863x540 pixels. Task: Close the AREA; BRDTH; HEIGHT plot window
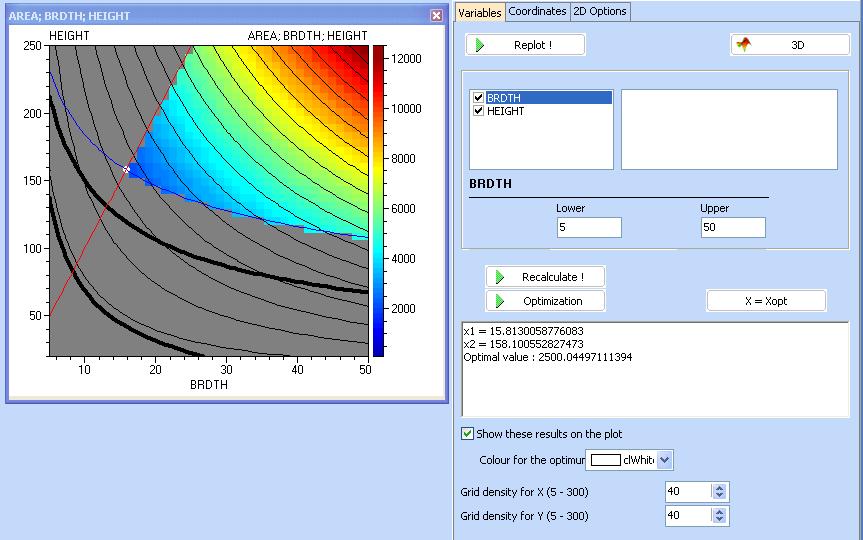[436, 16]
